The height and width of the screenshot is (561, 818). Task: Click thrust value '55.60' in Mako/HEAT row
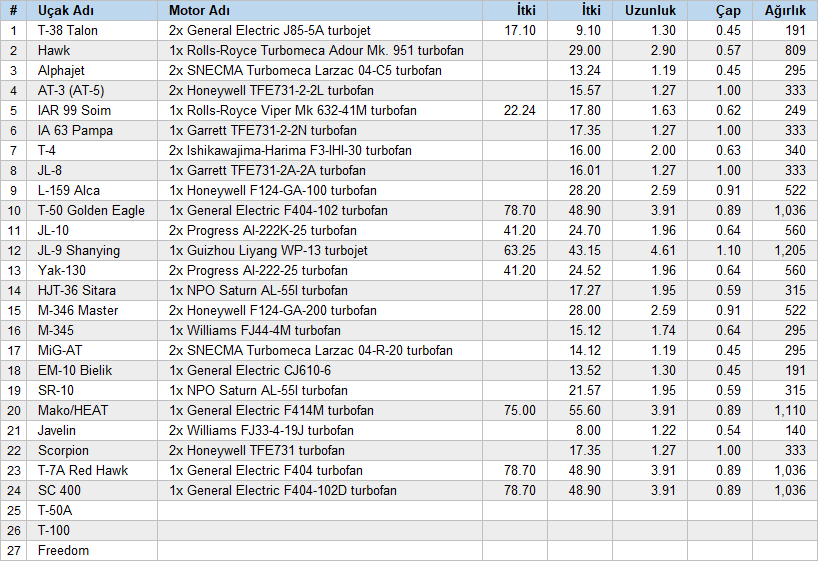(x=584, y=411)
